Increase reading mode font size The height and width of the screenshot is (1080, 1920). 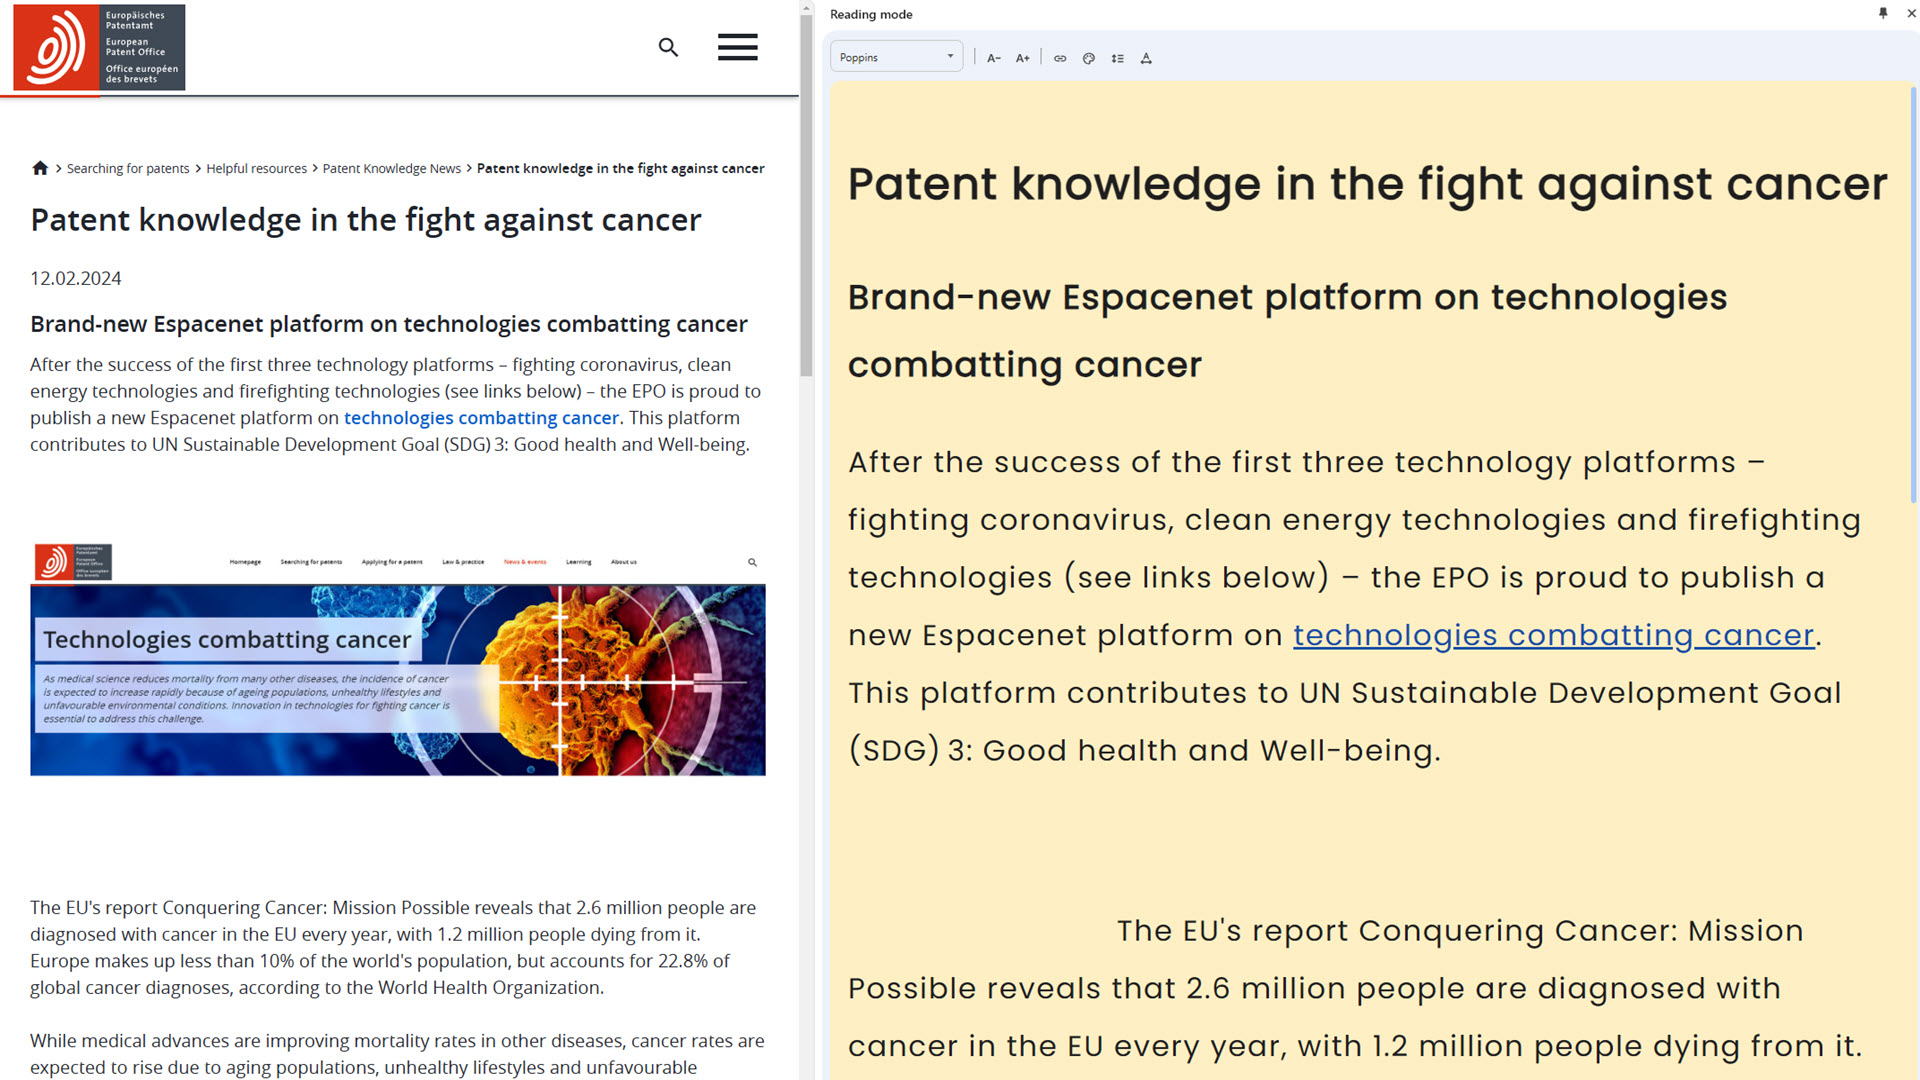[x=1022, y=58]
